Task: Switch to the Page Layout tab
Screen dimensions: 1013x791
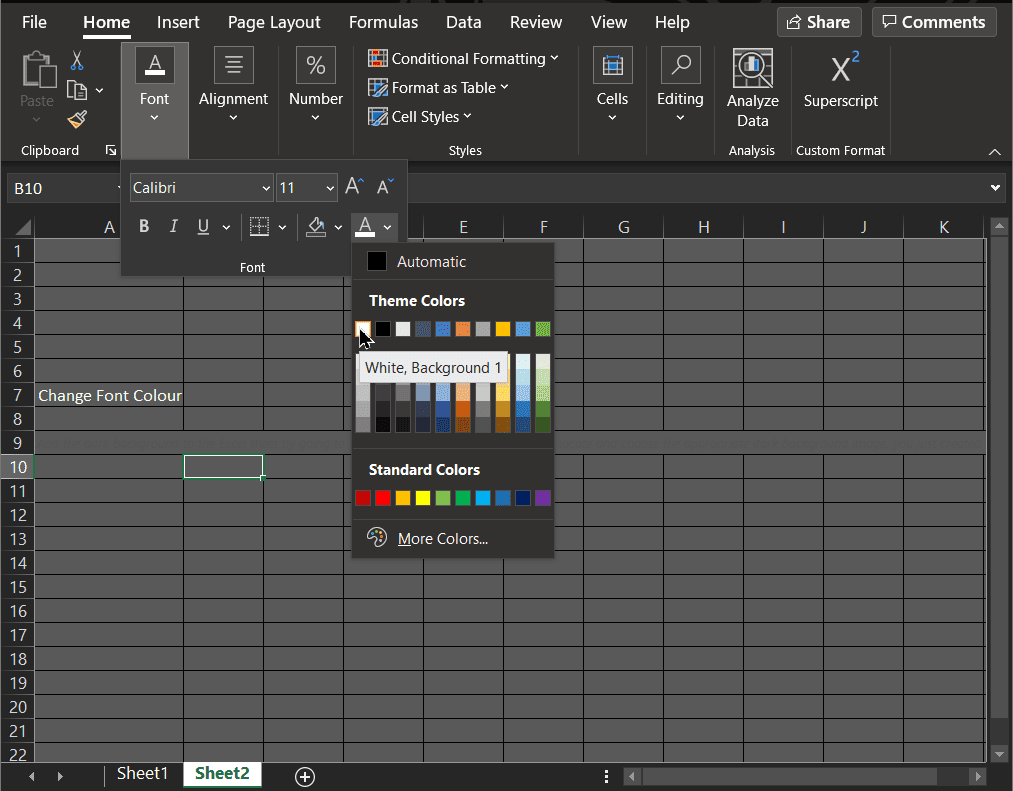Action: pos(274,22)
